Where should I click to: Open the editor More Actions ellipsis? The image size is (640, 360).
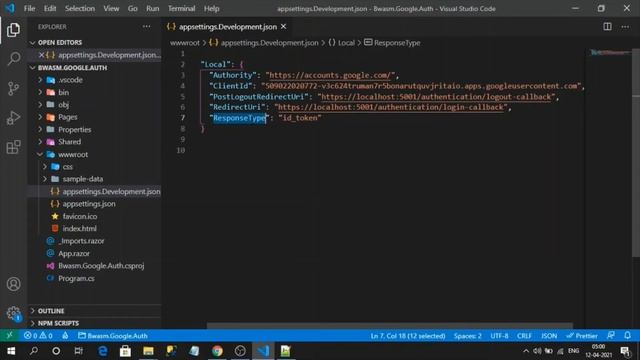(x=625, y=27)
